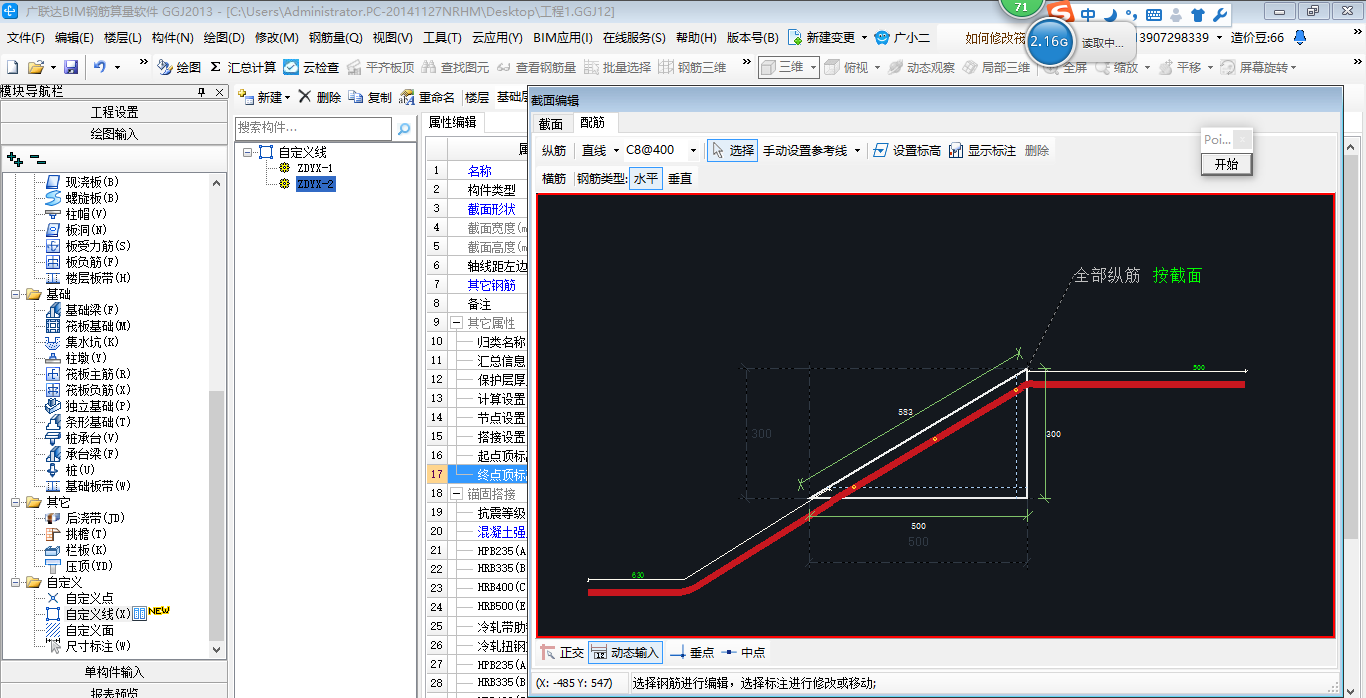Screen dimensions: 1366x698
Task: Undo the last action with the blue arrow
Action: click(100, 67)
